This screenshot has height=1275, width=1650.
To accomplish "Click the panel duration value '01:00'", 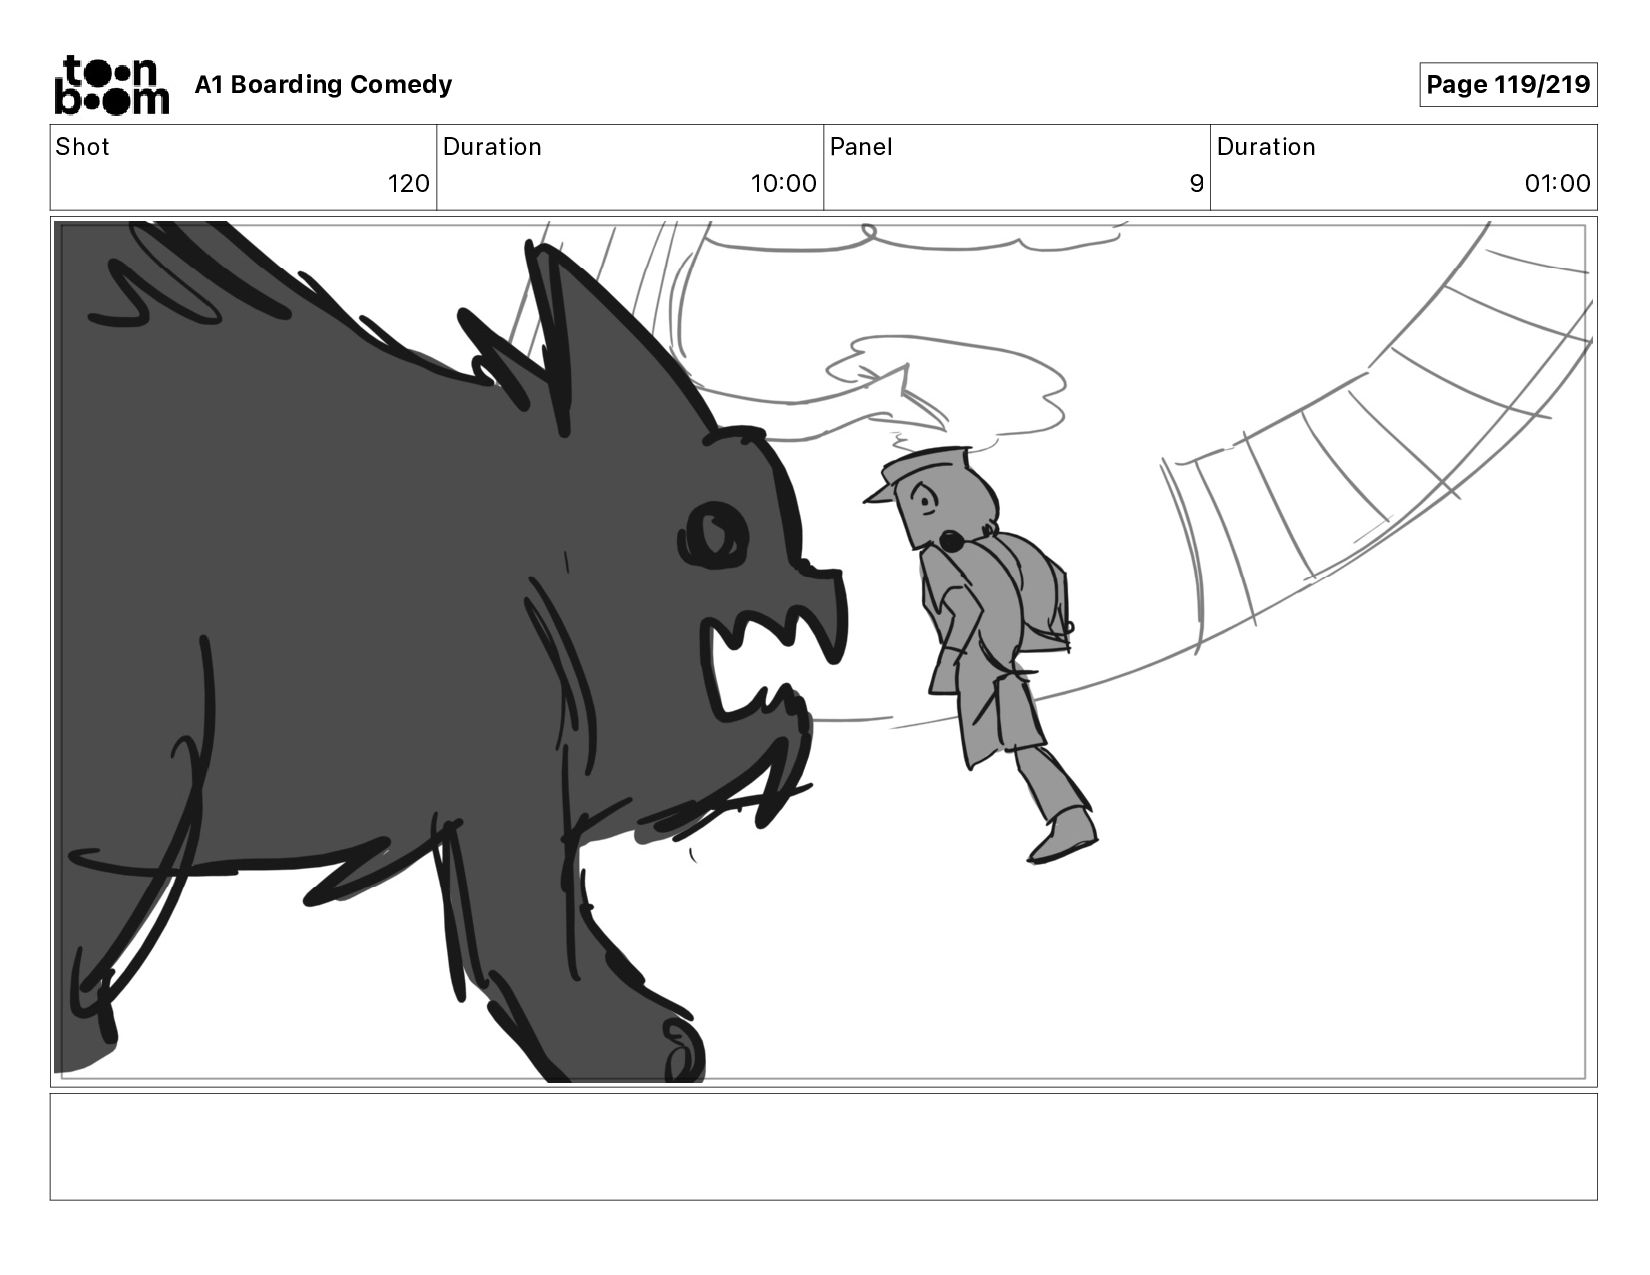I will coord(1557,184).
